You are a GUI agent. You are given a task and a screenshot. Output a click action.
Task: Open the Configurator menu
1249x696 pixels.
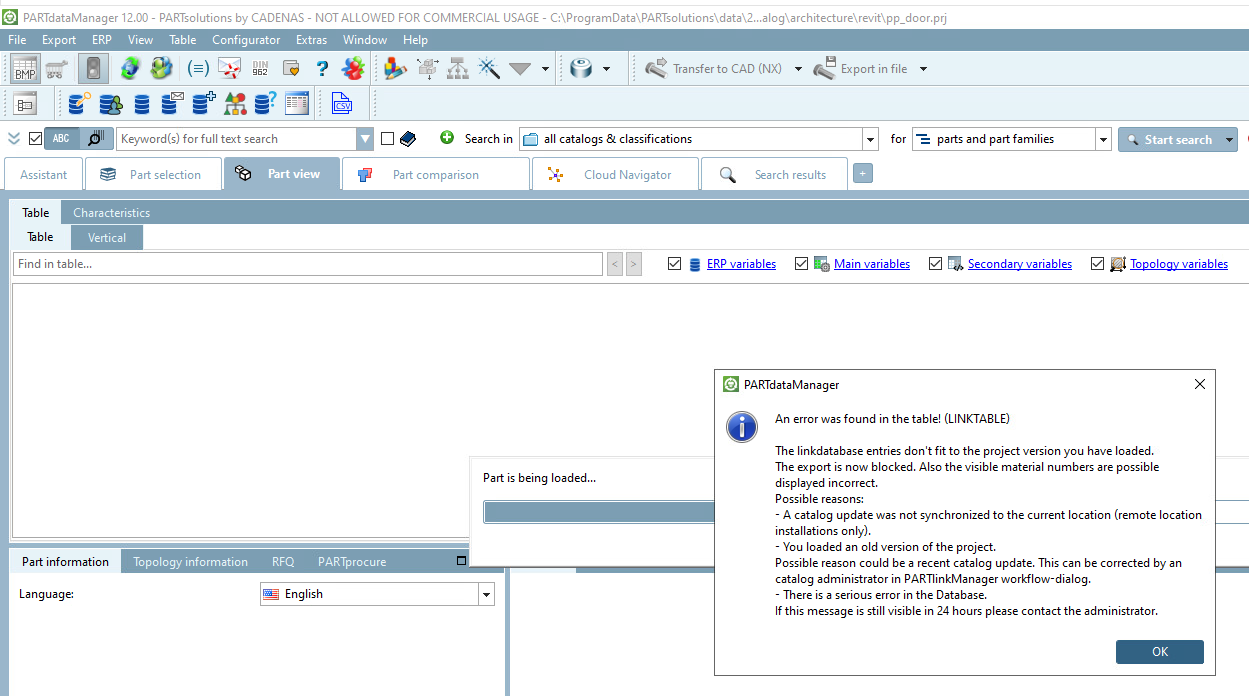pyautogui.click(x=246, y=40)
